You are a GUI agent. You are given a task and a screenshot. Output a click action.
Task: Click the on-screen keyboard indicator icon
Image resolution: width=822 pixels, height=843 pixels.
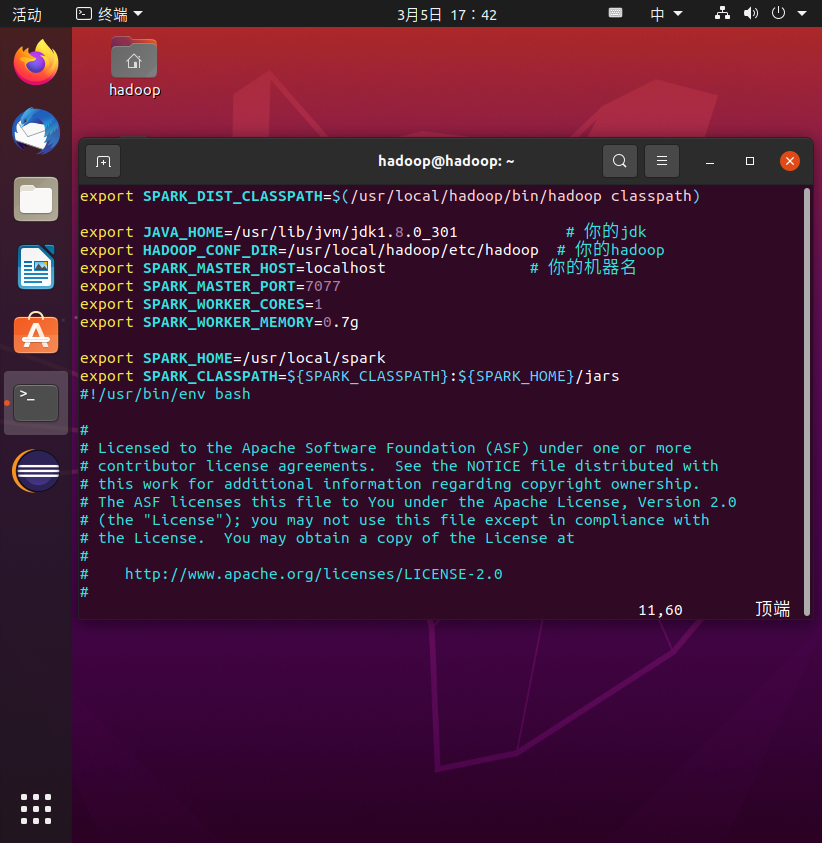(616, 13)
